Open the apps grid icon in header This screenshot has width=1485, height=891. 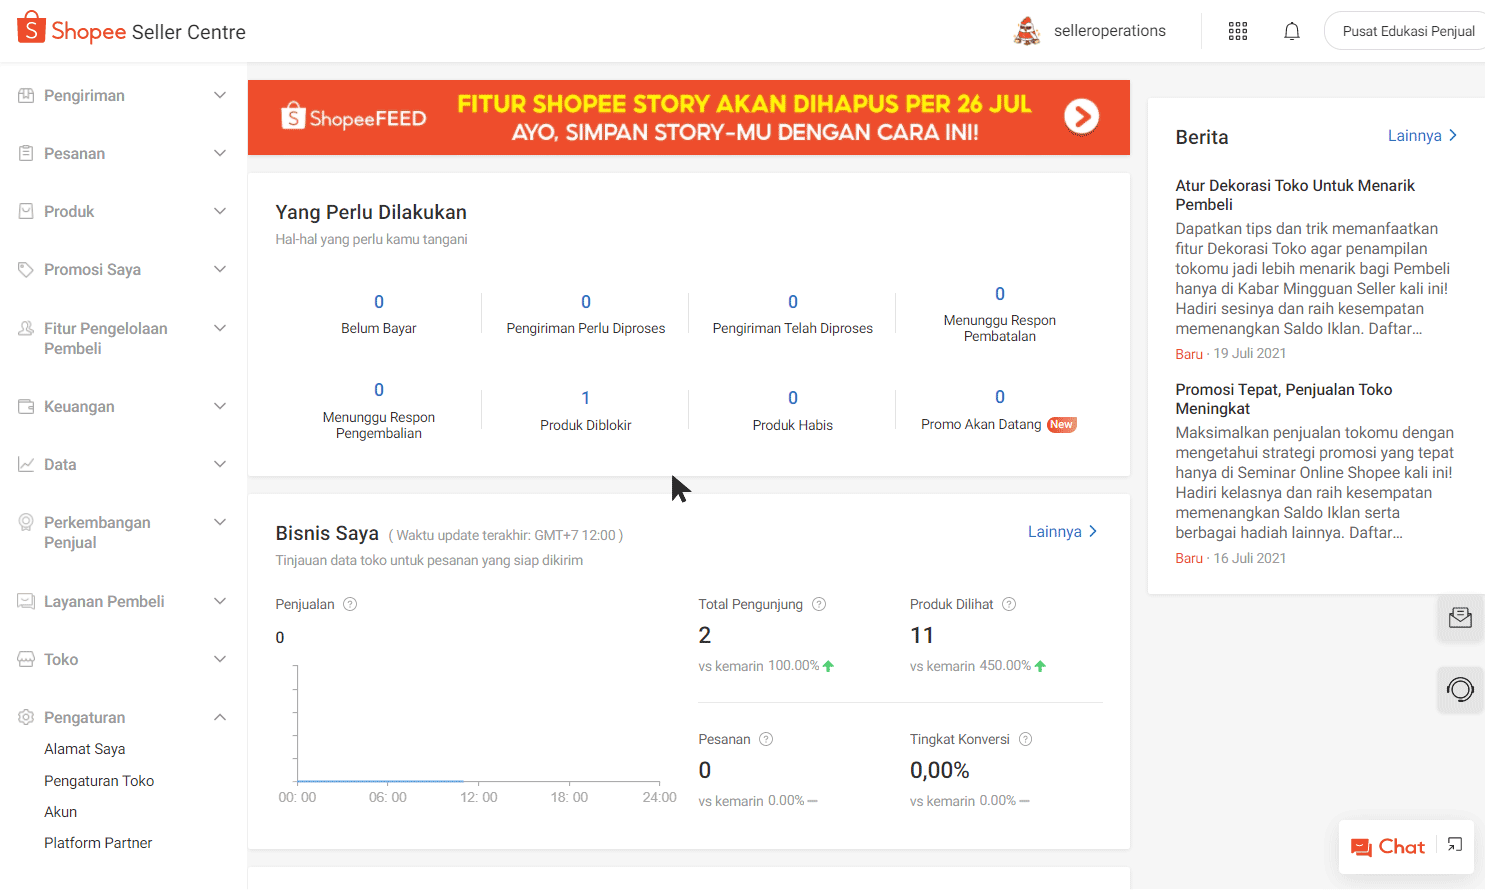point(1238,31)
